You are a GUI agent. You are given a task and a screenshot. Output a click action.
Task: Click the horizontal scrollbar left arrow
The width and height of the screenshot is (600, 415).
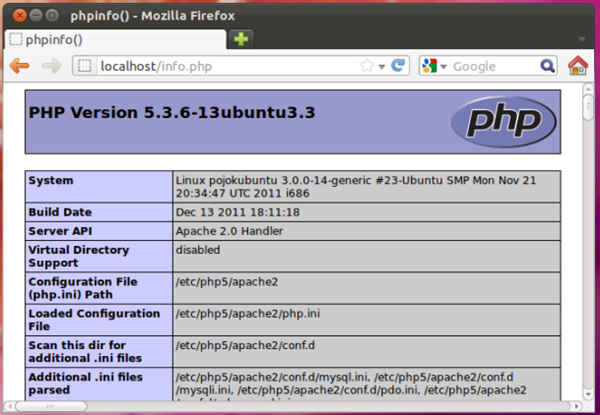[x=10, y=406]
